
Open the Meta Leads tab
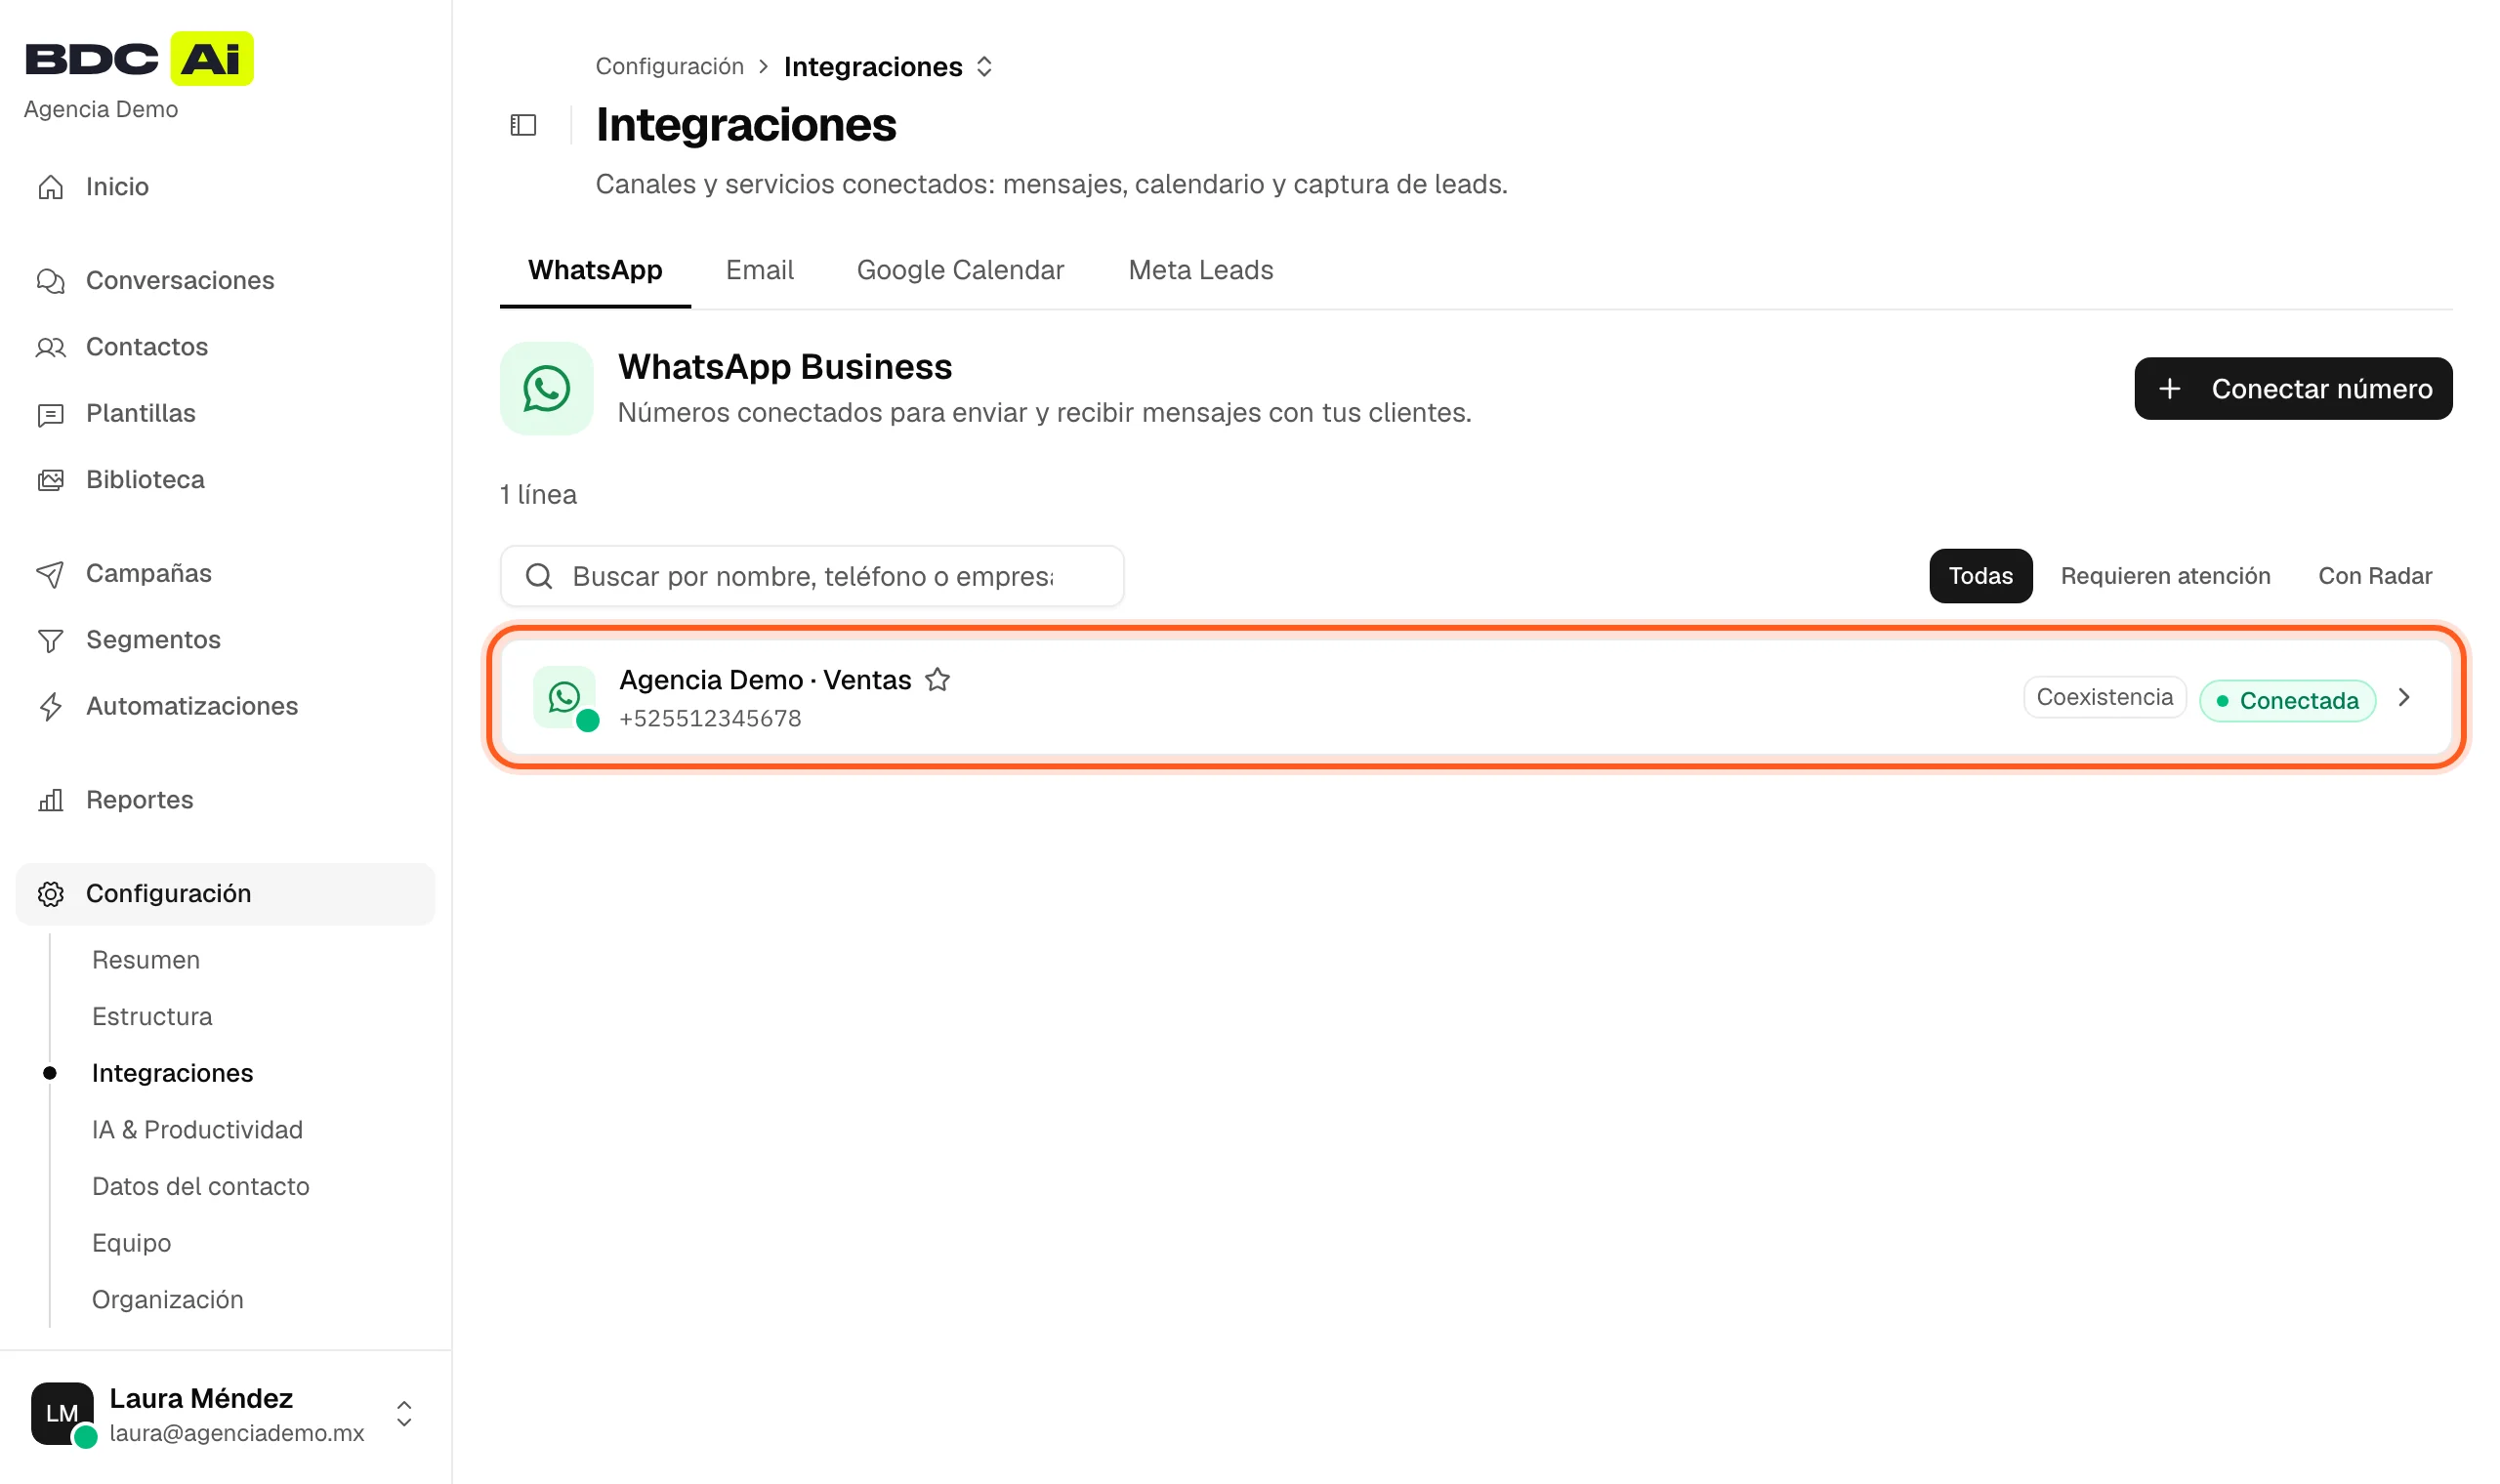click(x=1201, y=270)
